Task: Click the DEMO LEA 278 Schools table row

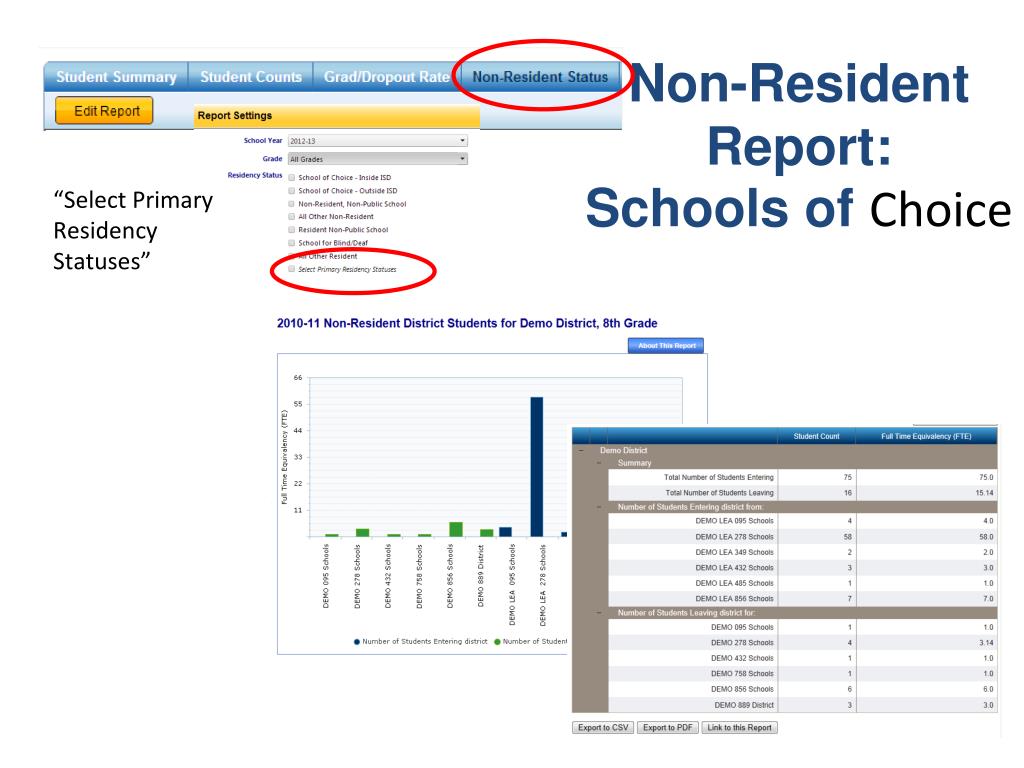Action: pos(803,537)
